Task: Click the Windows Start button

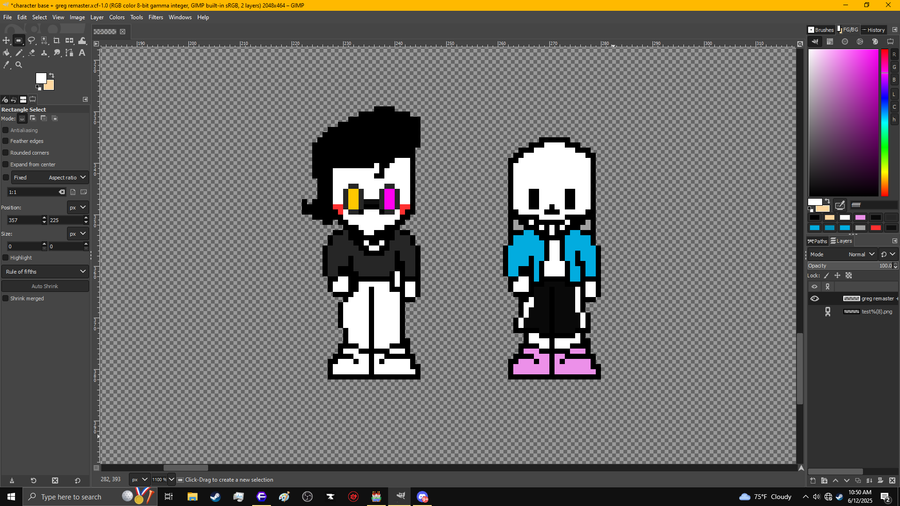Action: click(x=11, y=497)
